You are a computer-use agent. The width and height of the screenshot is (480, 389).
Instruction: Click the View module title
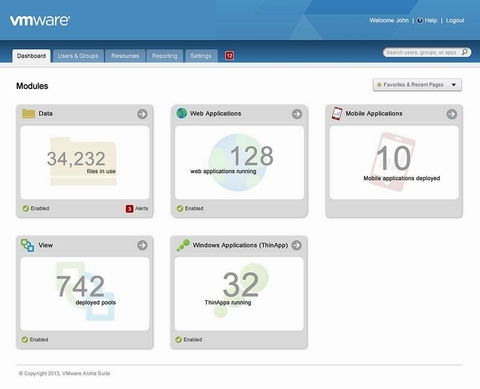(x=45, y=245)
